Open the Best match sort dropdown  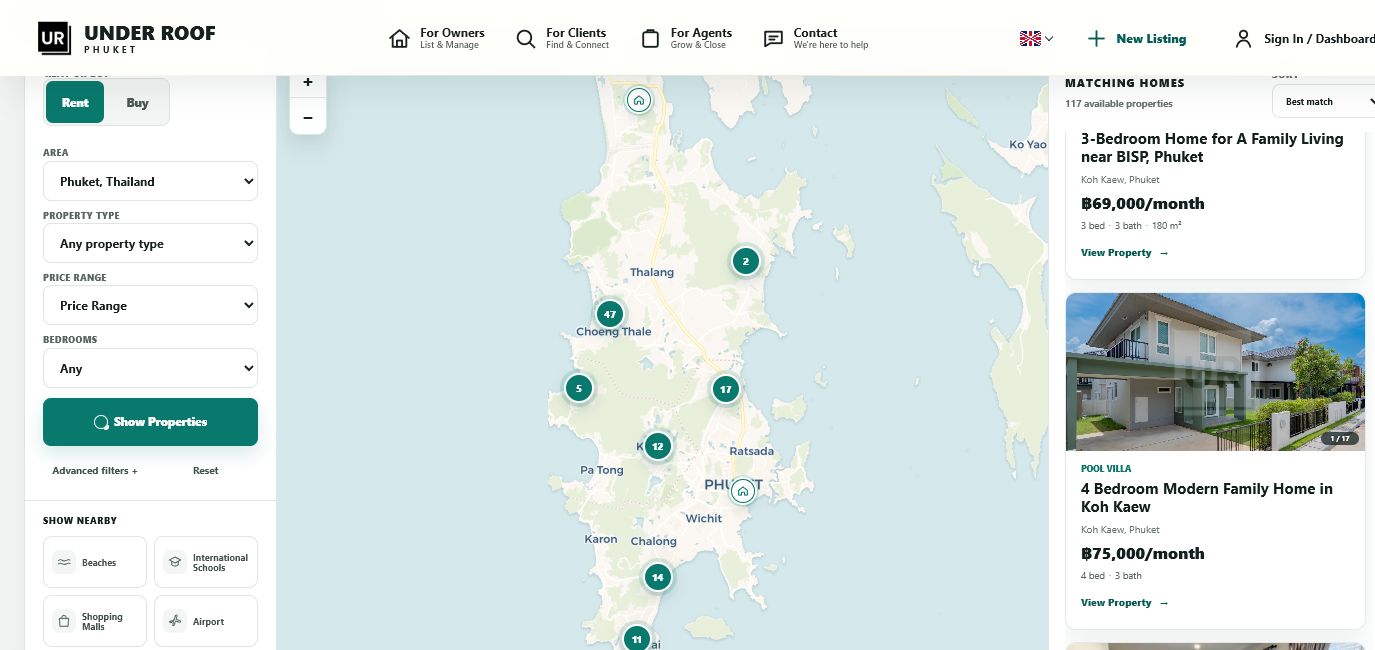tap(1324, 101)
